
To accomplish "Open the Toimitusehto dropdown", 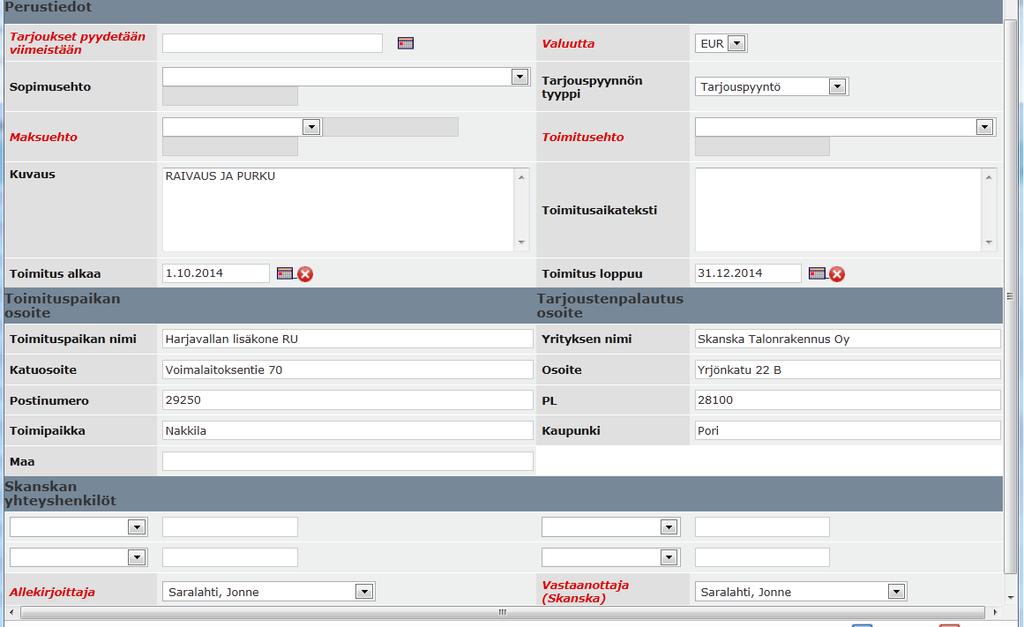I will pyautogui.click(x=985, y=127).
